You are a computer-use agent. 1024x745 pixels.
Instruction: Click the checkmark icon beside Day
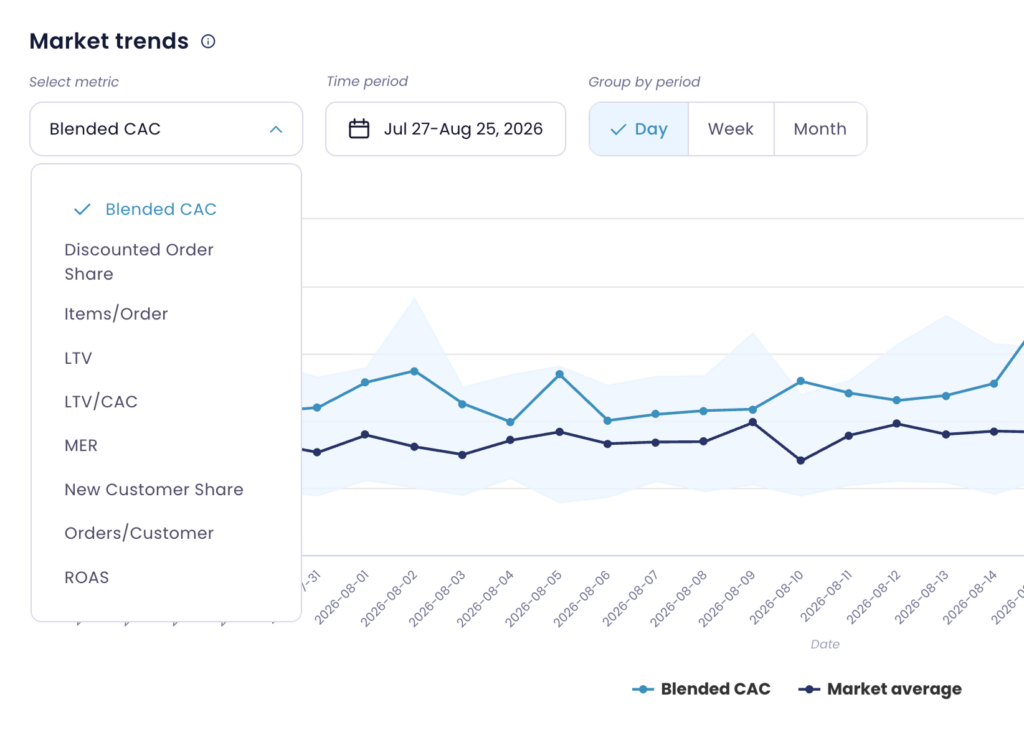[618, 129]
